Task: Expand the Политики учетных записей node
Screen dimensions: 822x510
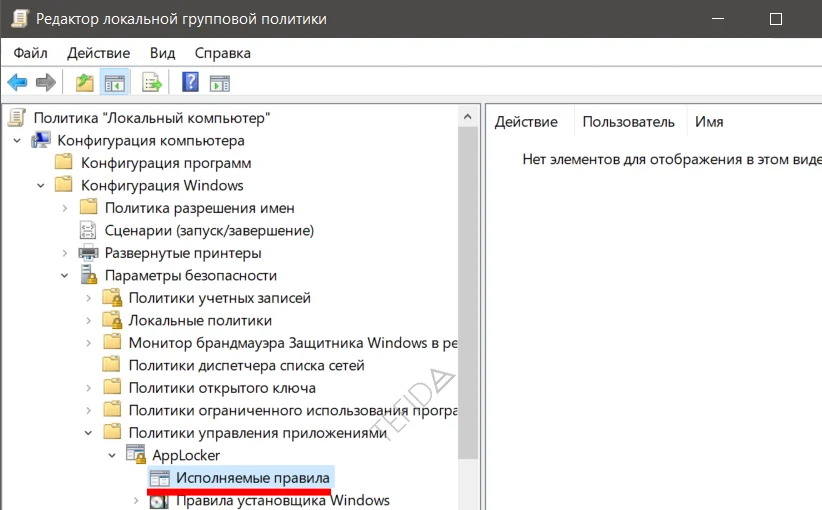Action: pyautogui.click(x=89, y=298)
